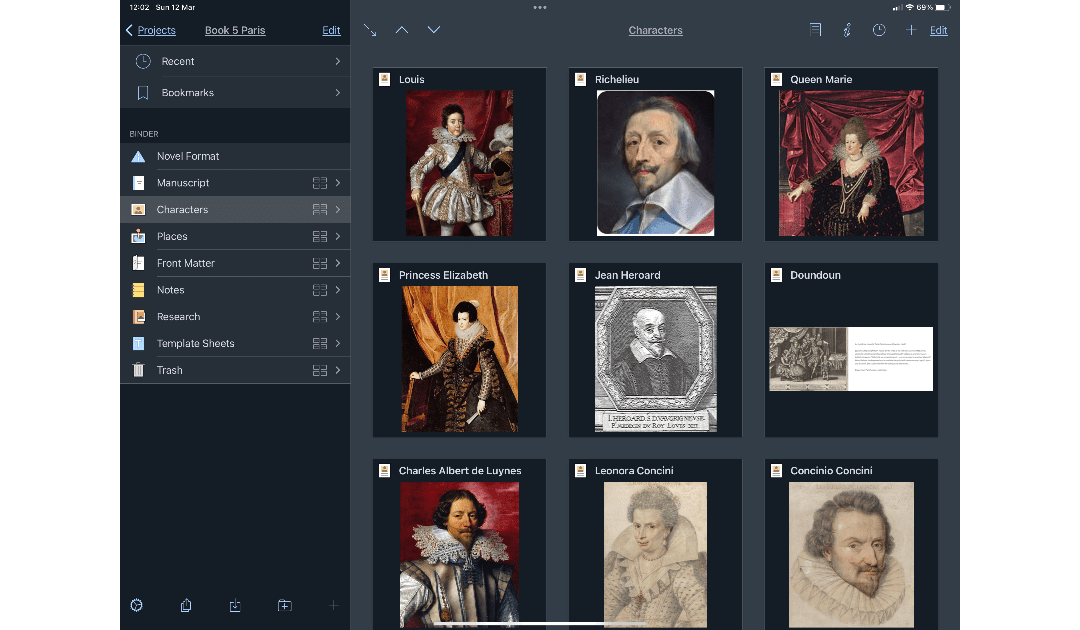
Task: Click the Places folder icon
Action: pos(138,236)
